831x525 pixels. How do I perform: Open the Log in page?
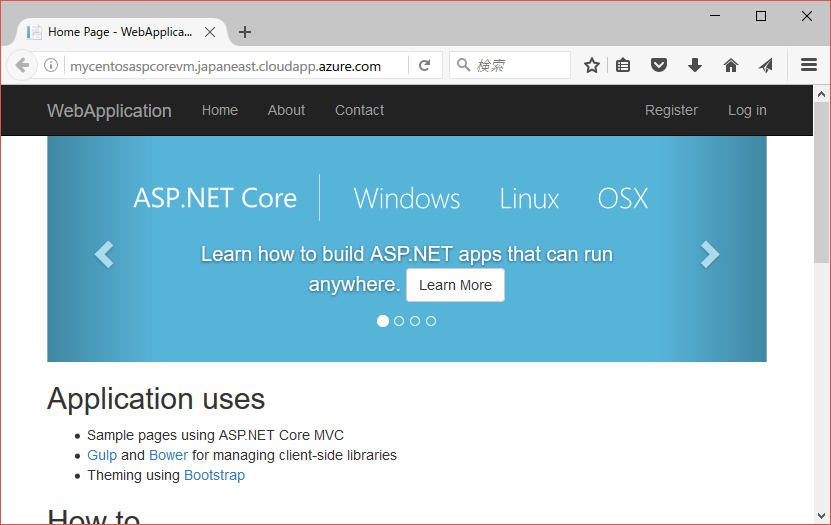(x=747, y=110)
